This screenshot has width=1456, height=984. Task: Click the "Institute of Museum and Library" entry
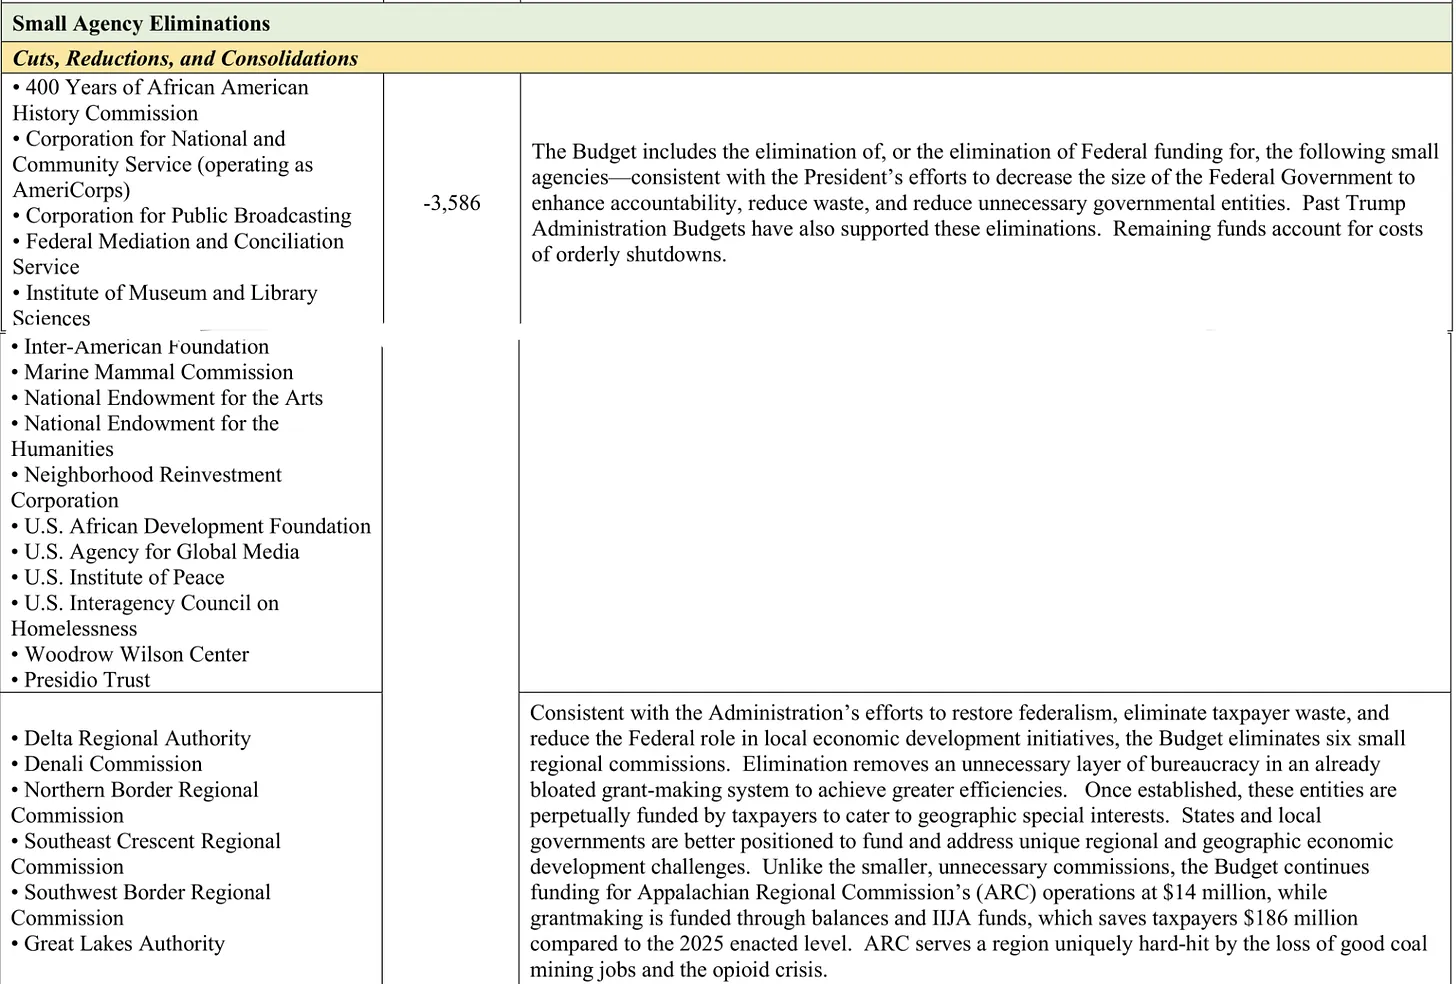coord(171,293)
